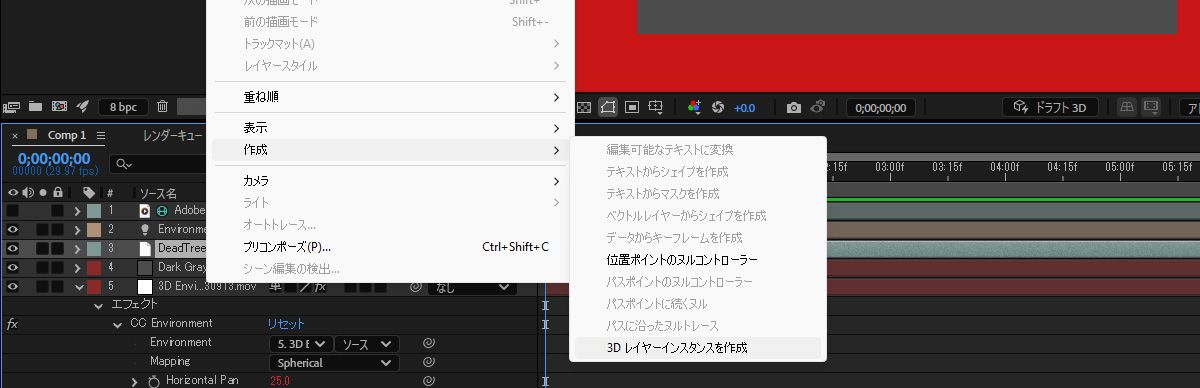1200x388 pixels.
Task: Click the camera snapshot icon
Action: pos(793,107)
